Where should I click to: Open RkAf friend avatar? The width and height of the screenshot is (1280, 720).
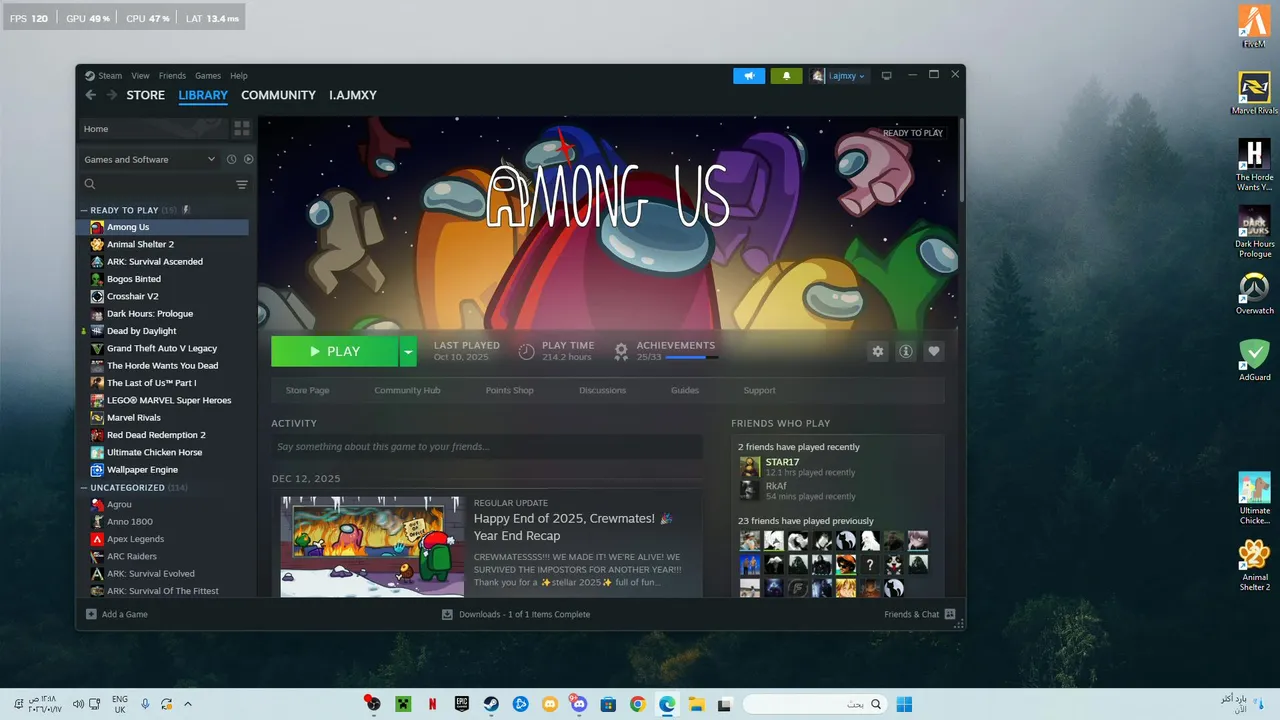tap(750, 490)
